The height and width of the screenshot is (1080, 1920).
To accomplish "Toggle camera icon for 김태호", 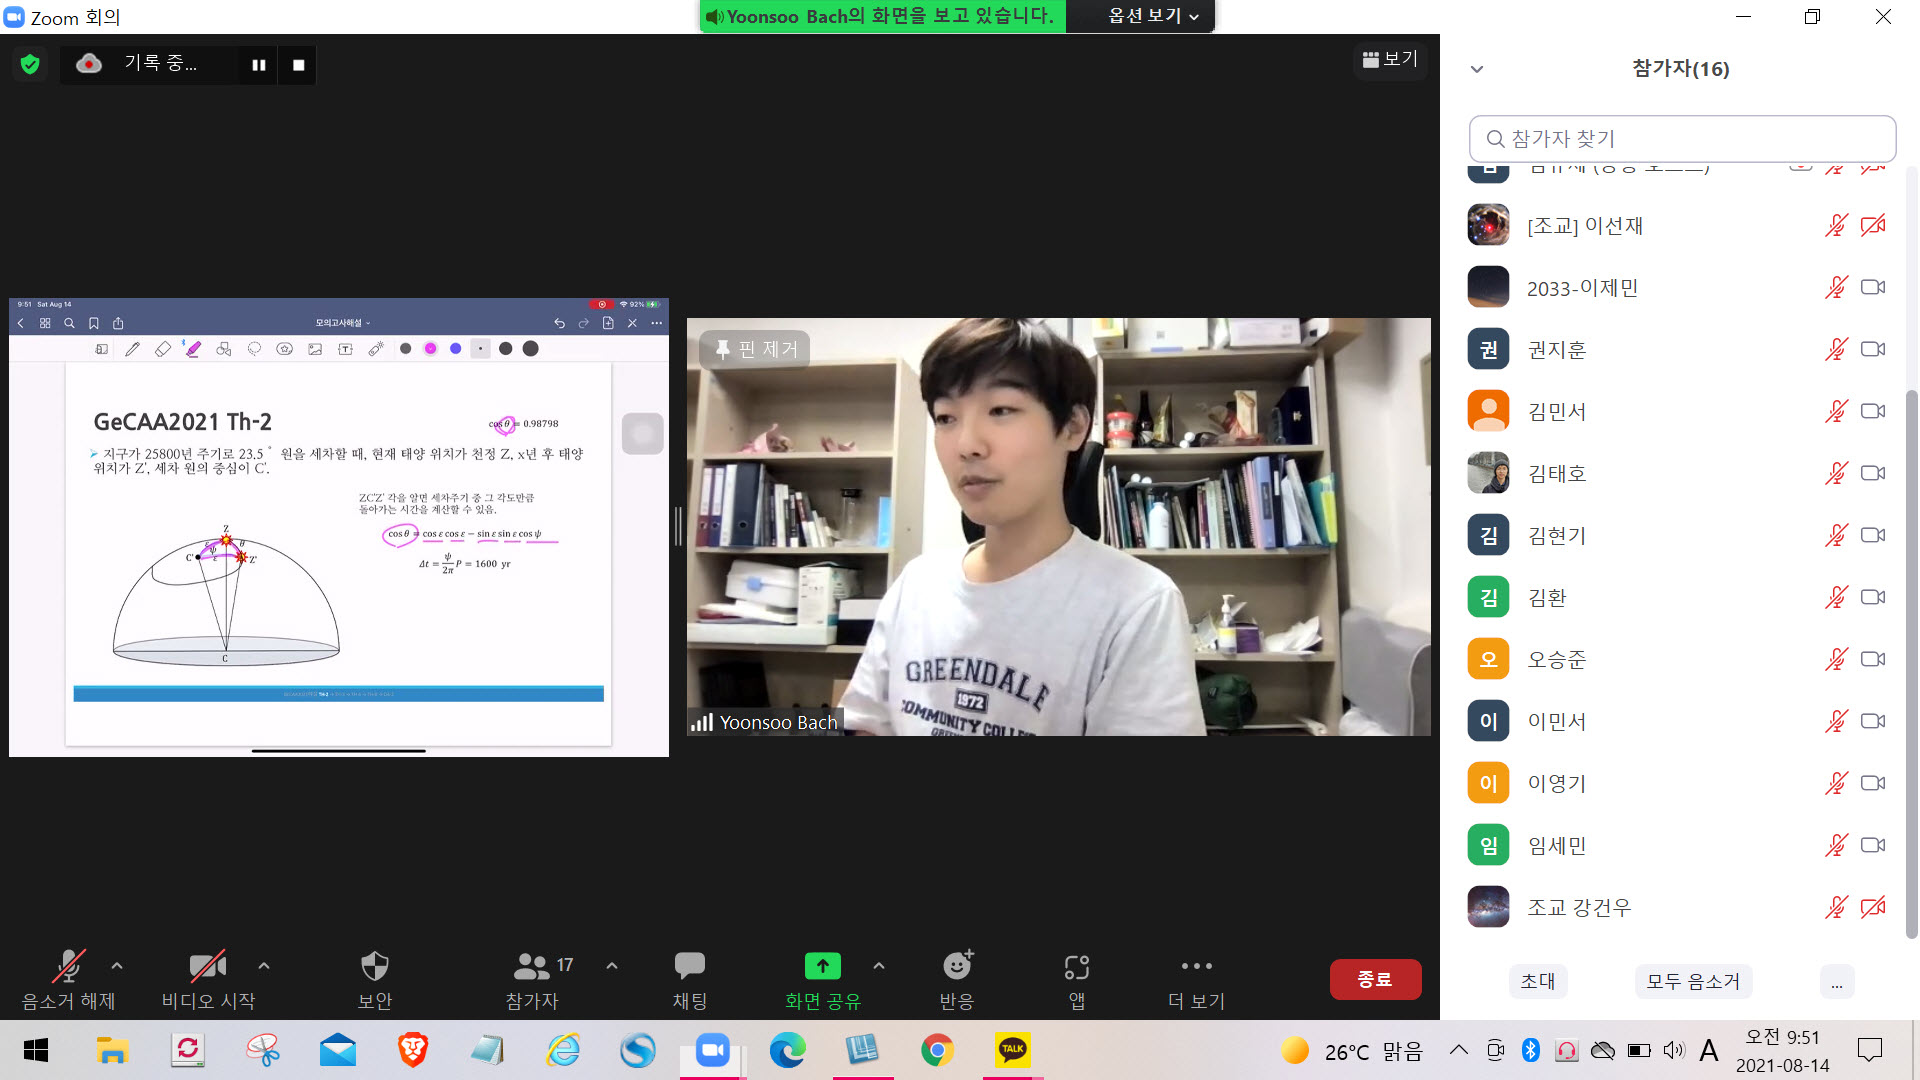I will click(1873, 474).
